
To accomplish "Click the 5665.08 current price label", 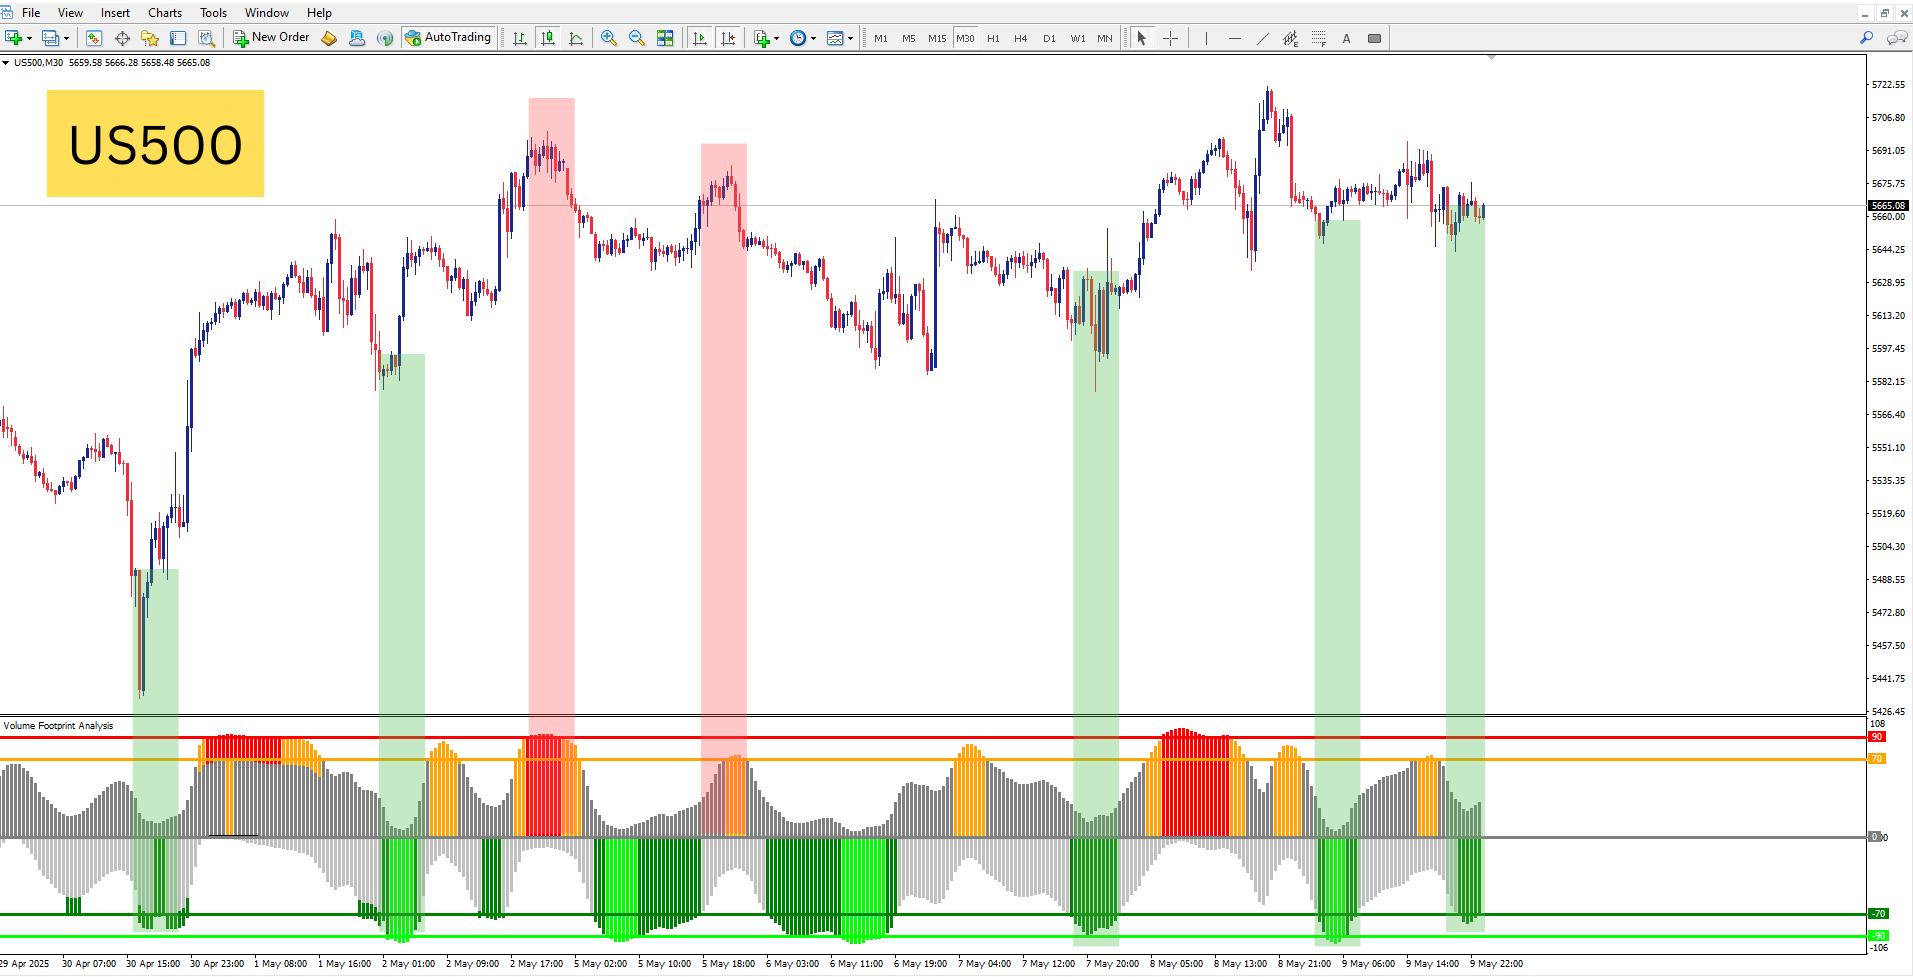I will click(1888, 206).
